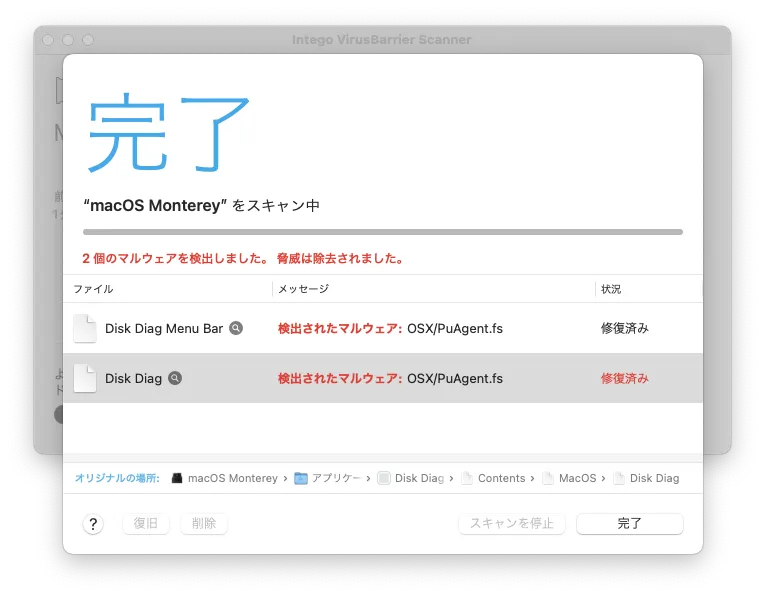Click the Contents document icon in path
Image resolution: width=765 pixels, height=596 pixels.
coord(467,478)
